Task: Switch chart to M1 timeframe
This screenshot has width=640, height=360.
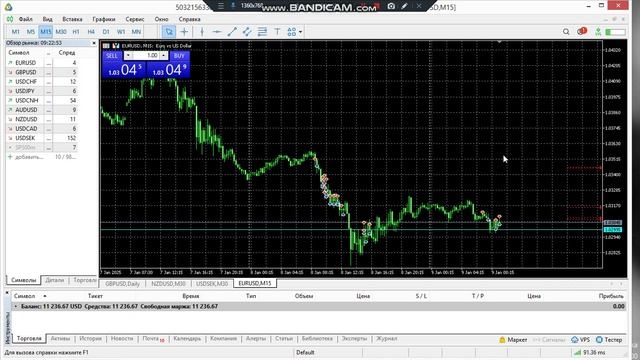Action: tap(16, 31)
